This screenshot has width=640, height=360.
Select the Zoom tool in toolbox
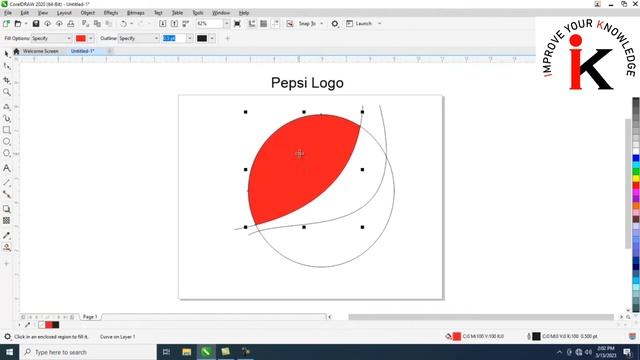[x=7, y=92]
